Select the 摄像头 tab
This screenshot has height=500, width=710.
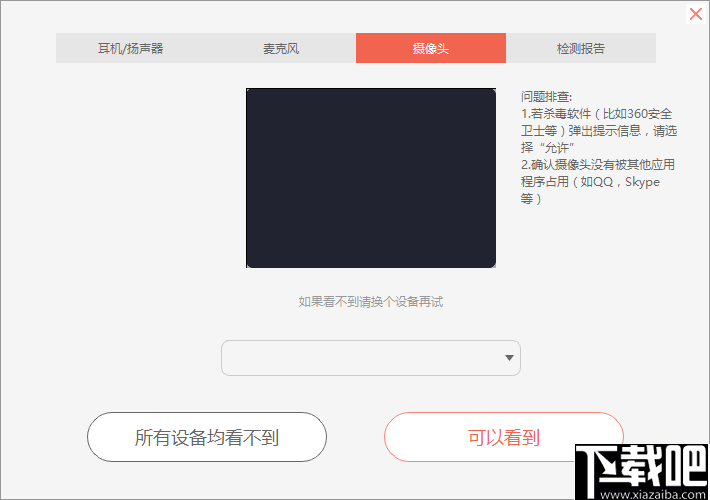tap(431, 48)
